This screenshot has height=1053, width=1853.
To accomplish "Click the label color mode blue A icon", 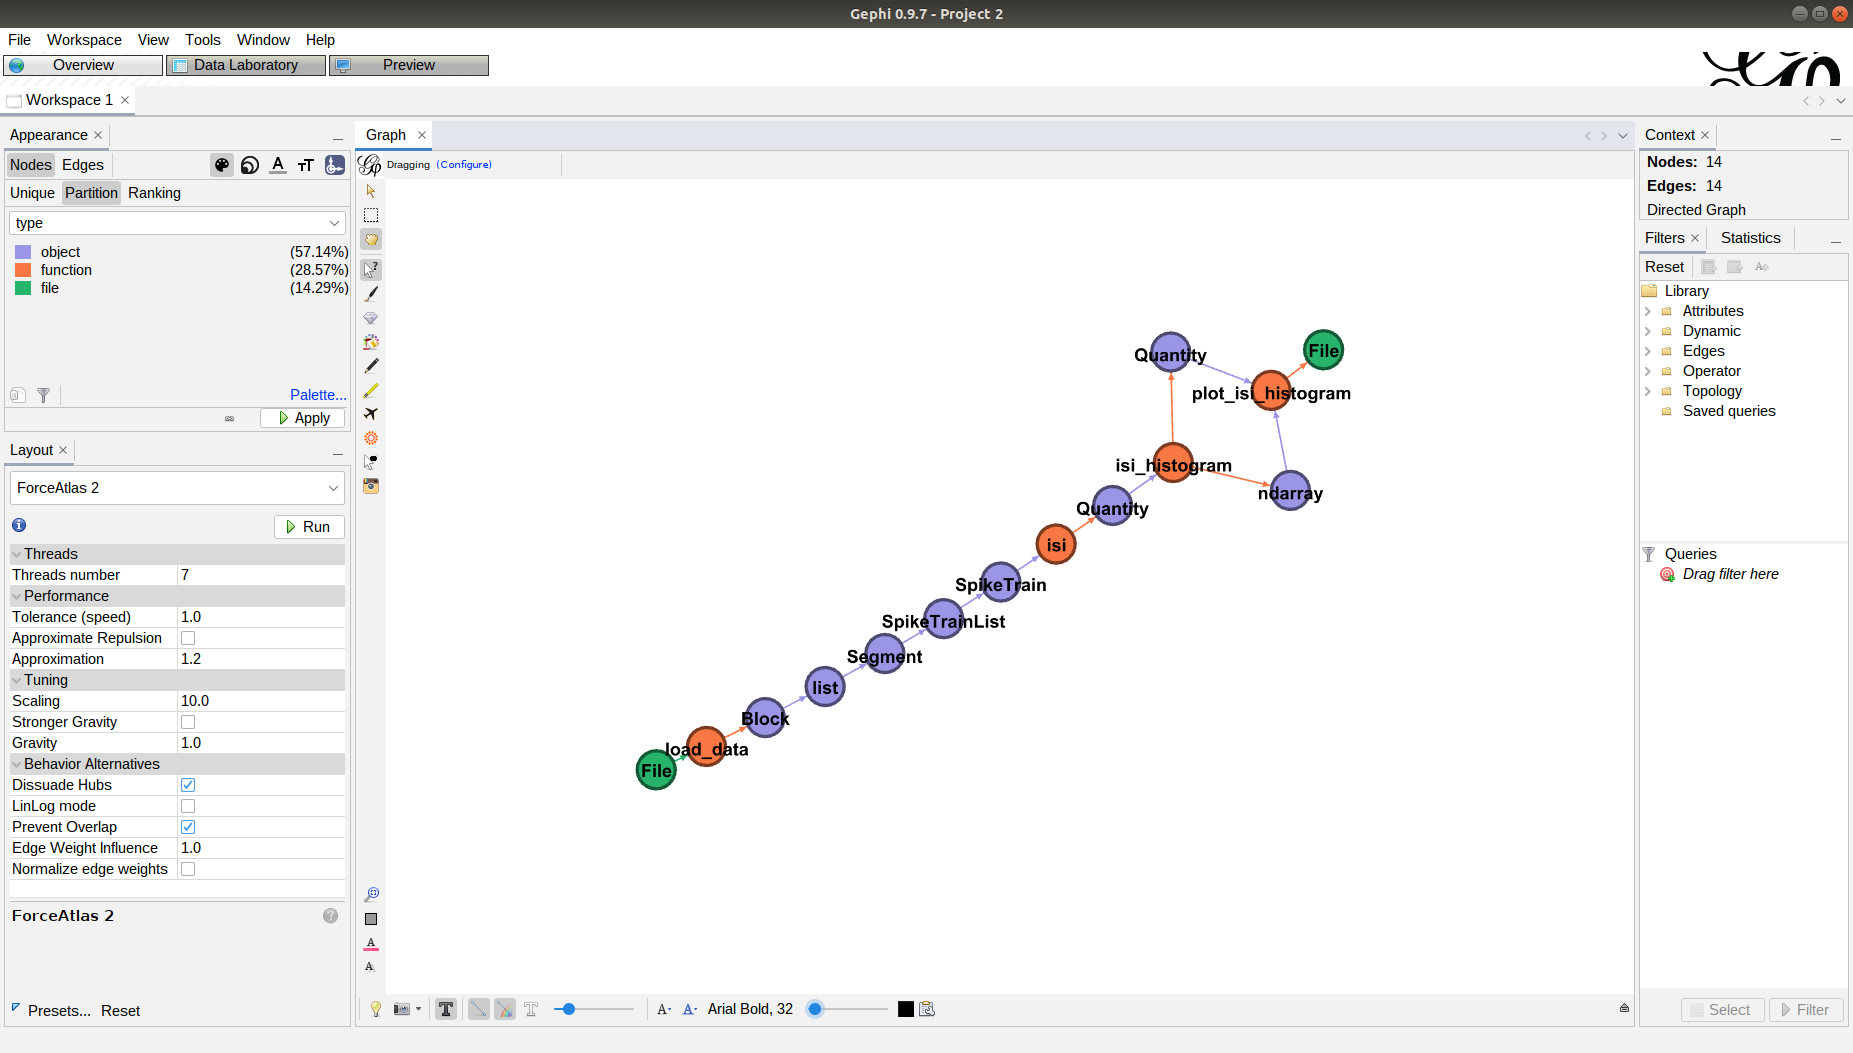I will (x=690, y=1009).
